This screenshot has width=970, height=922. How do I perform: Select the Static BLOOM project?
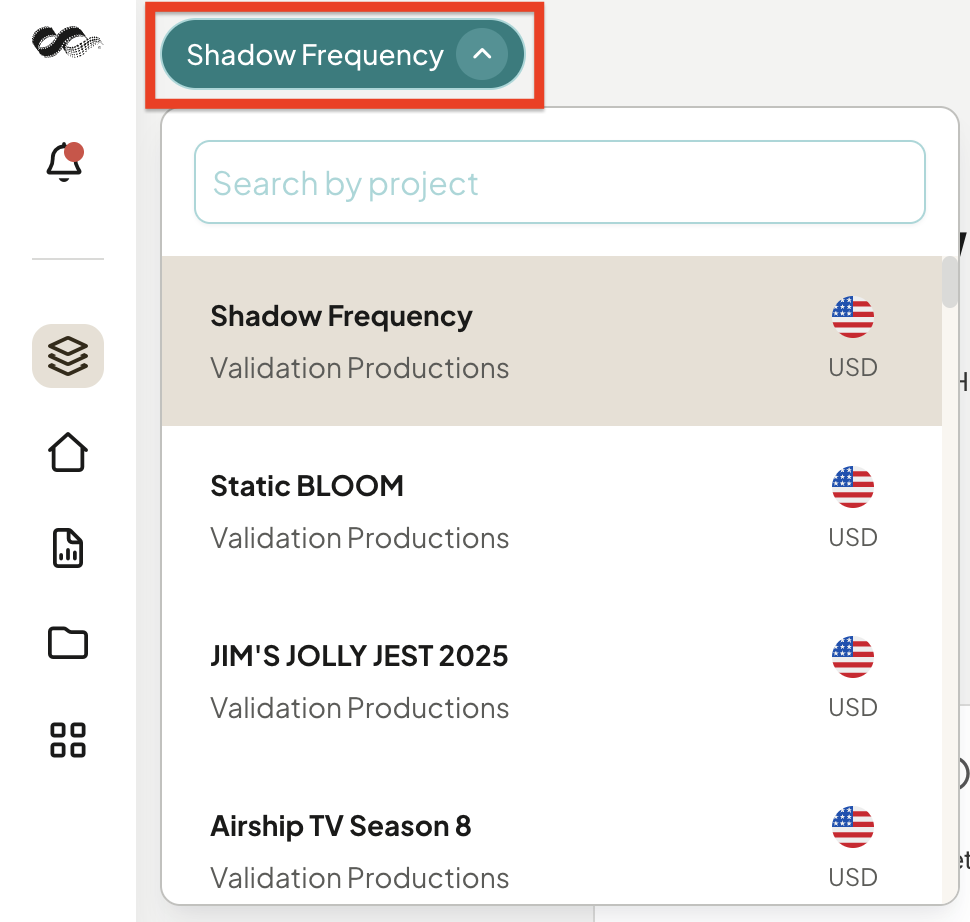point(551,511)
